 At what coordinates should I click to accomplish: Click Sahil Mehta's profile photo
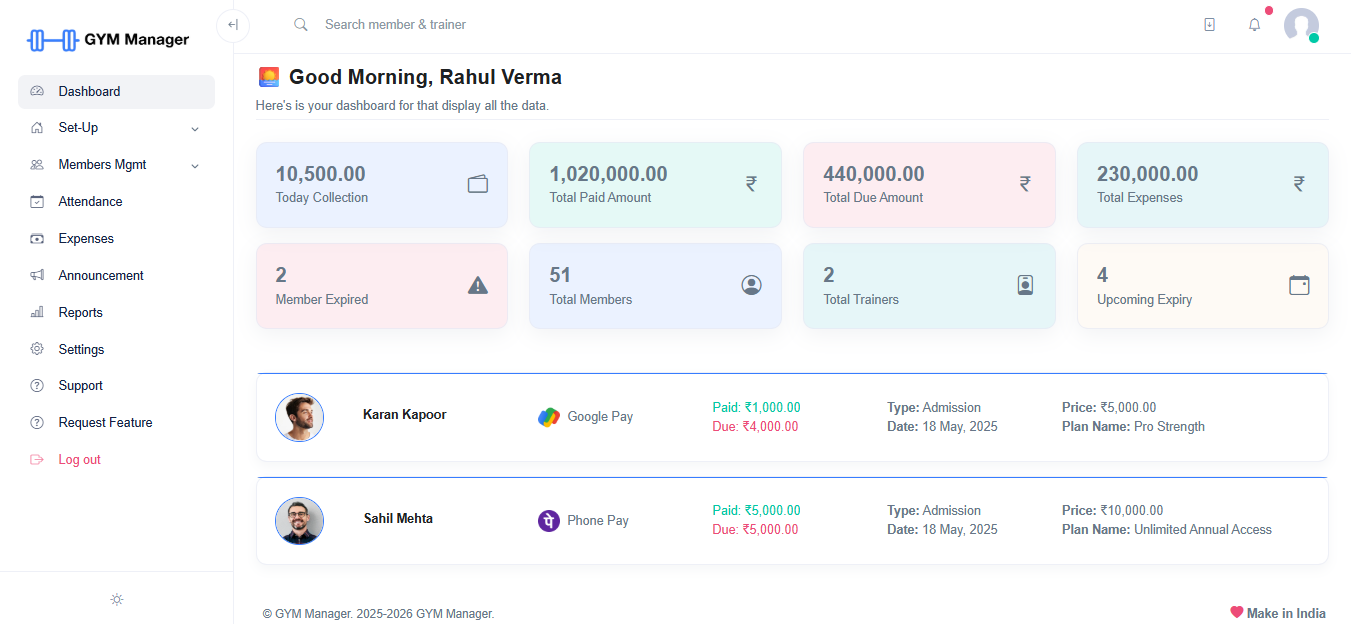pyautogui.click(x=300, y=520)
